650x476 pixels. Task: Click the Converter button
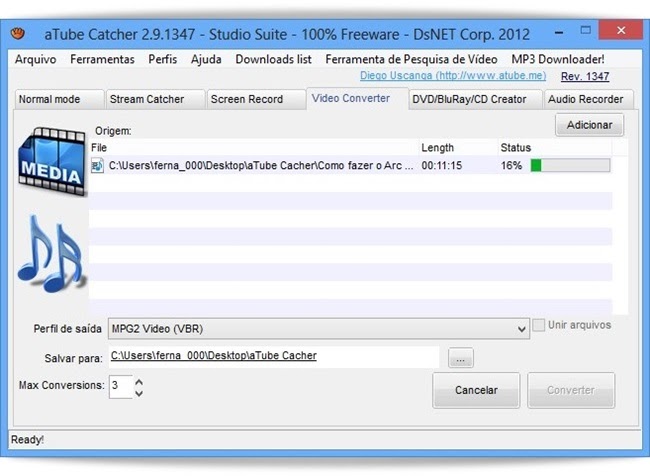coord(571,390)
